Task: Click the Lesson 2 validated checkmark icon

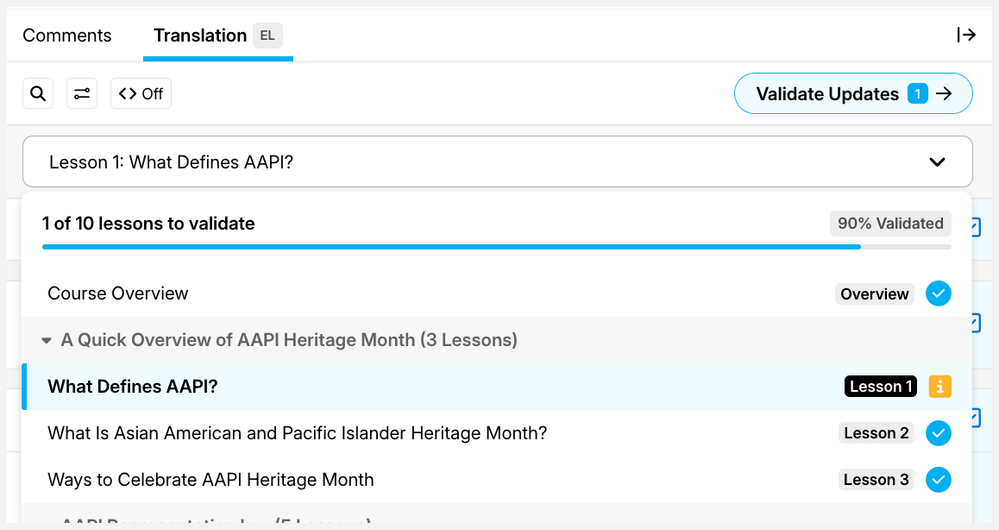Action: click(x=938, y=433)
